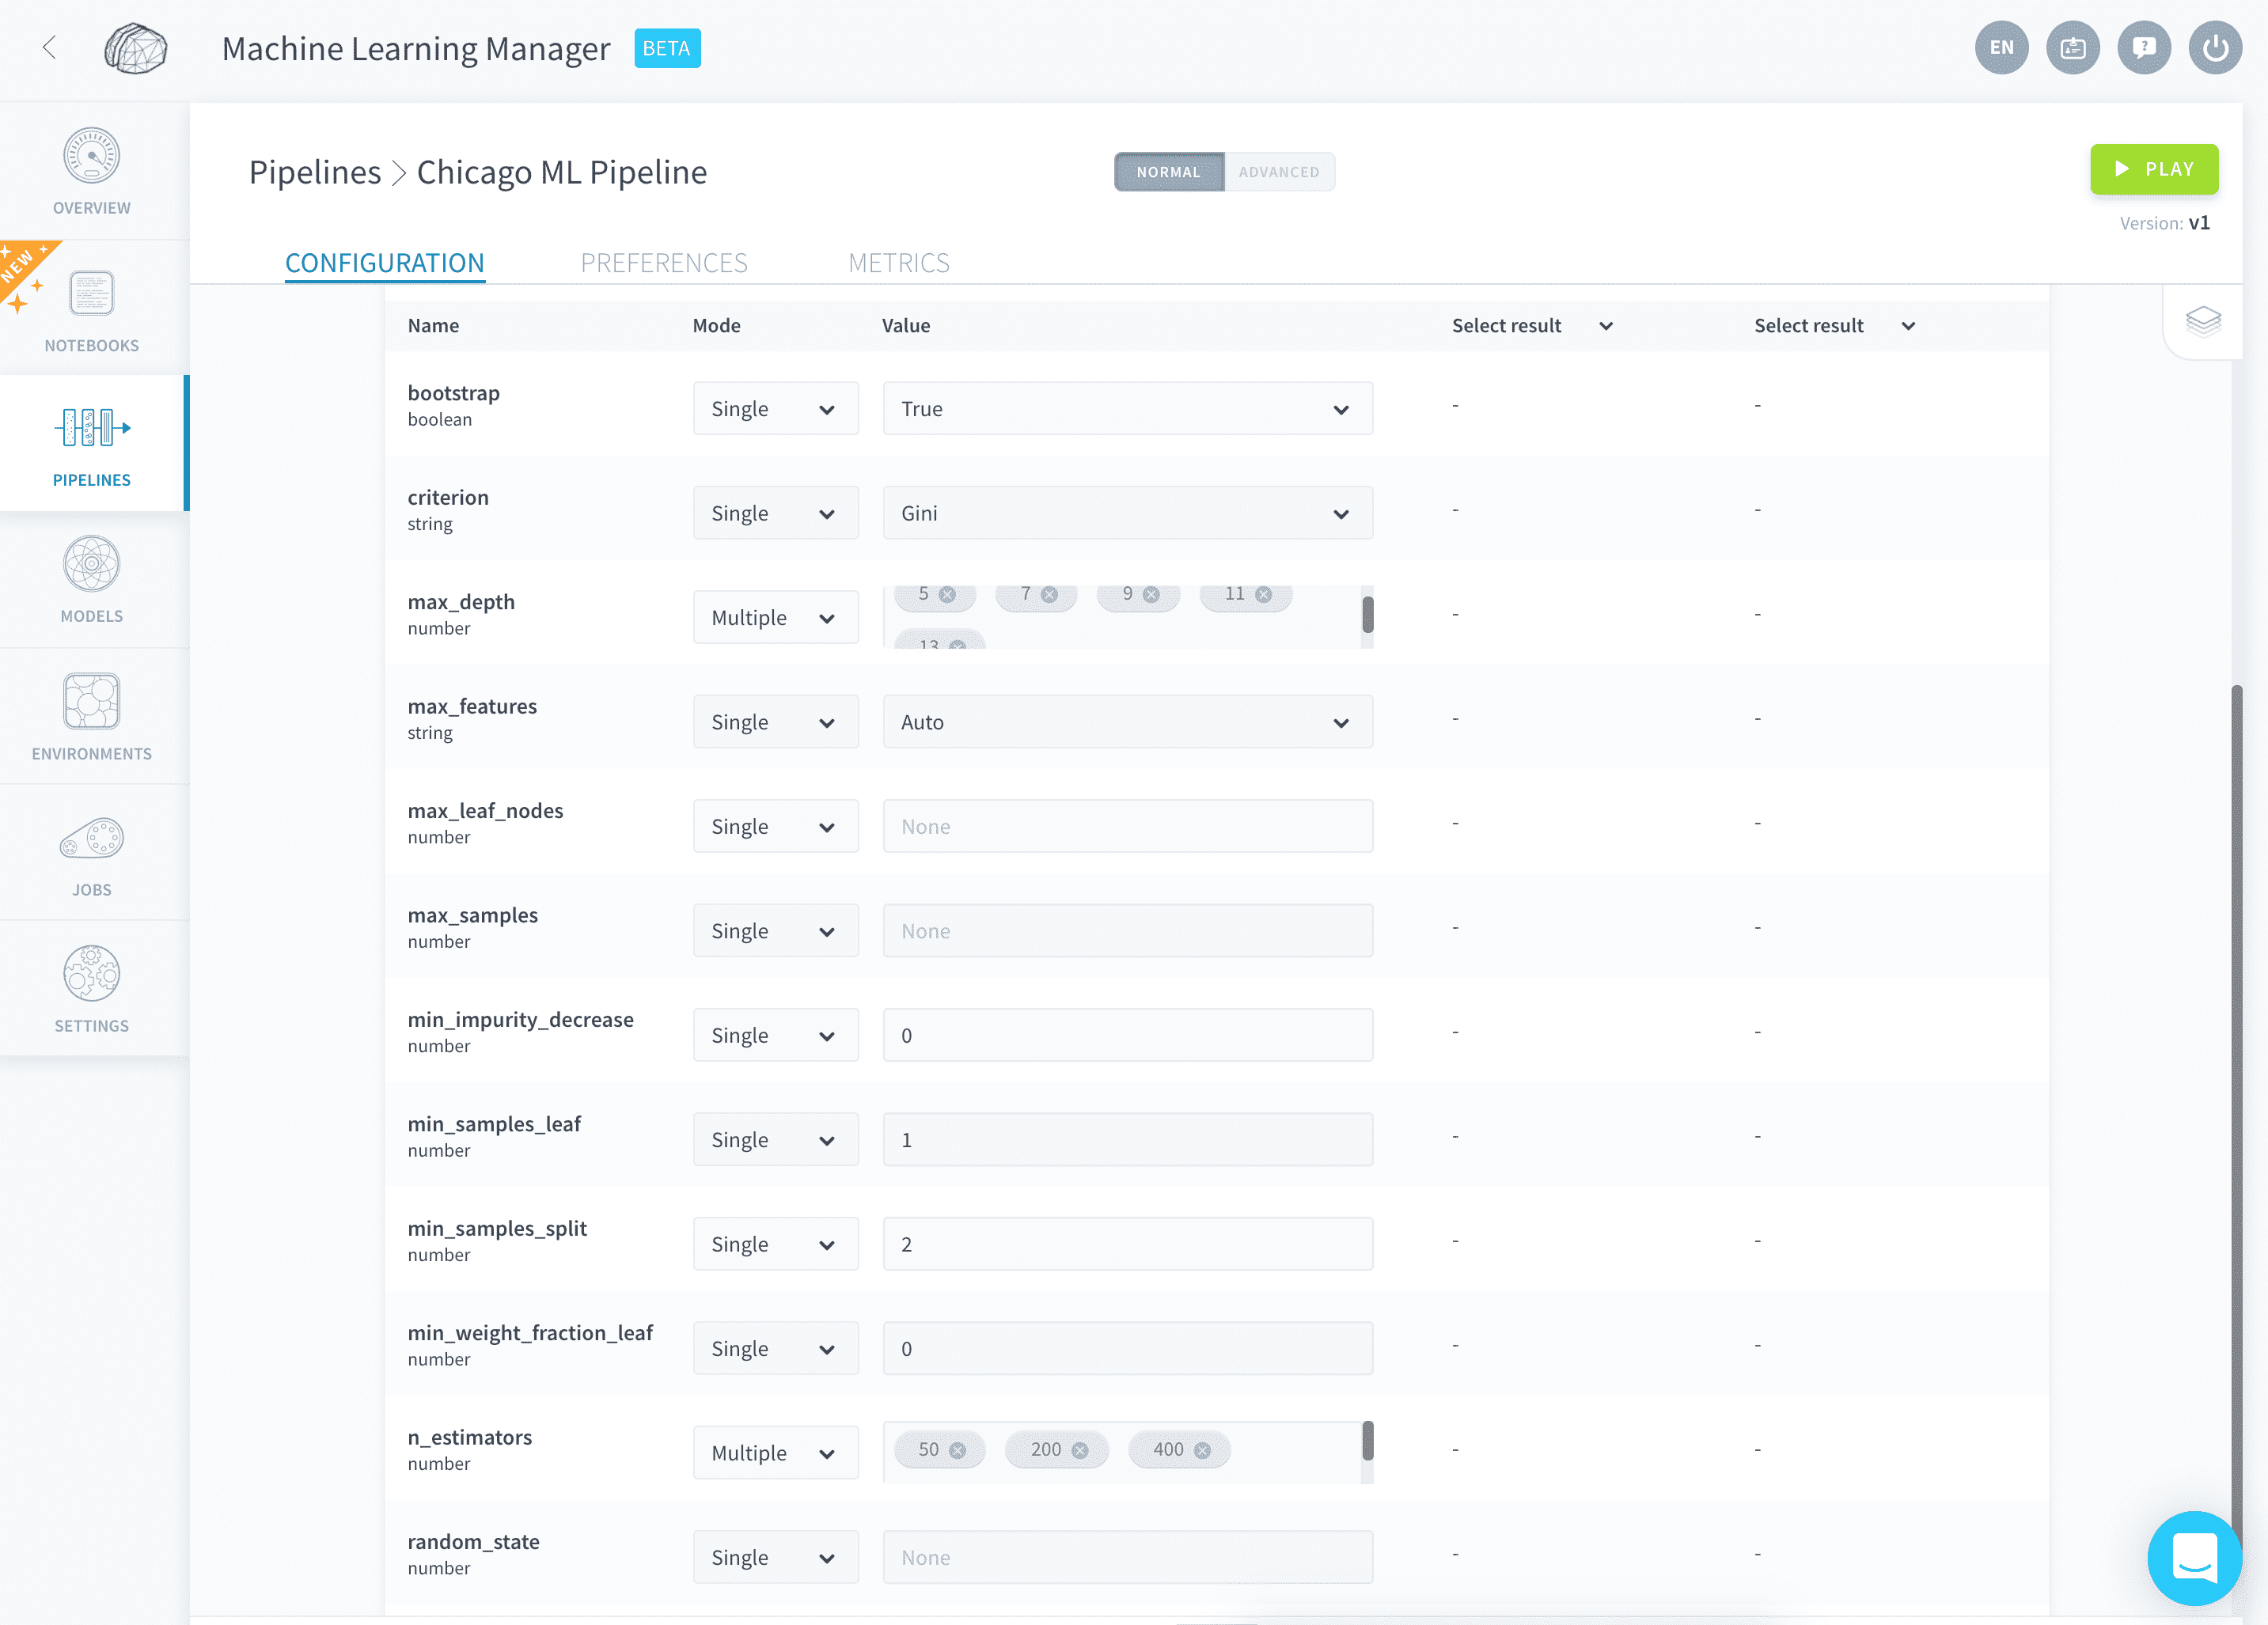Remove value 400 from n_estimators

(1202, 1450)
